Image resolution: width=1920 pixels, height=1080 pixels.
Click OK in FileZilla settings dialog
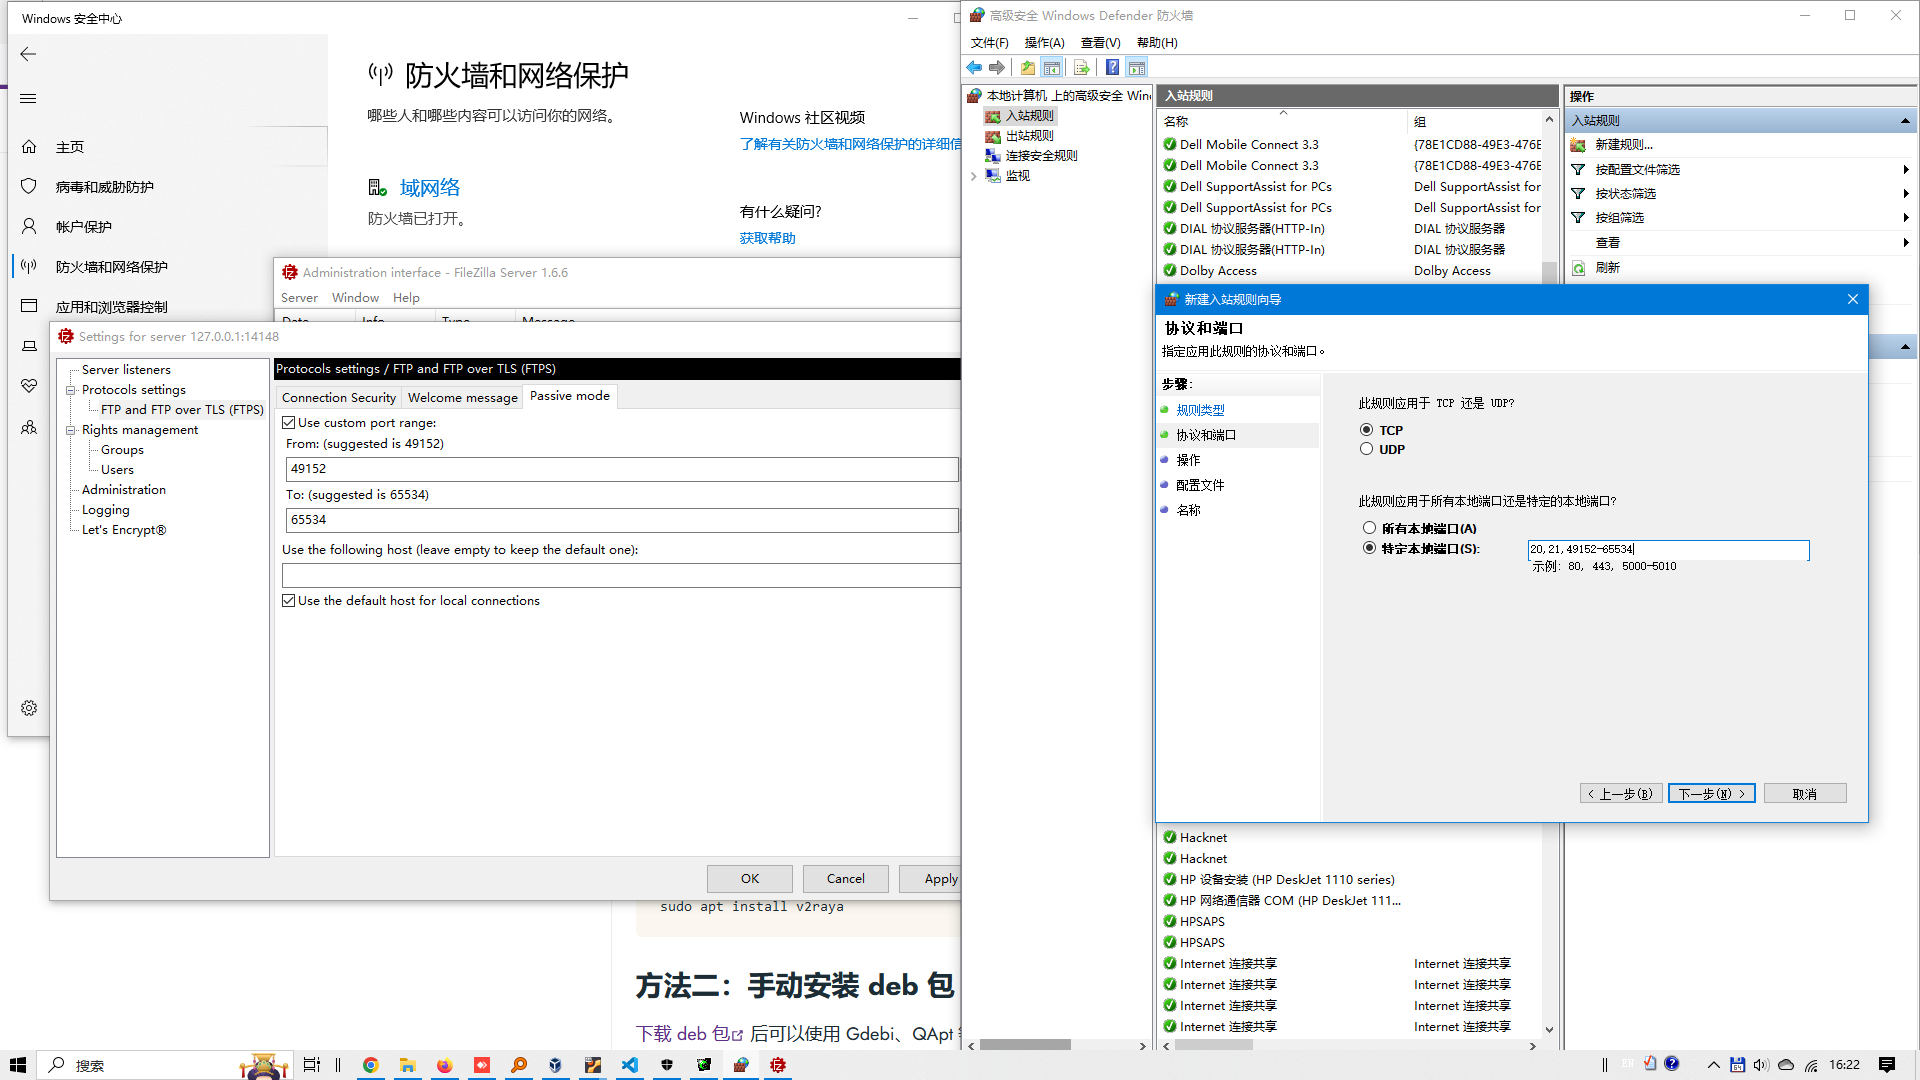(750, 878)
